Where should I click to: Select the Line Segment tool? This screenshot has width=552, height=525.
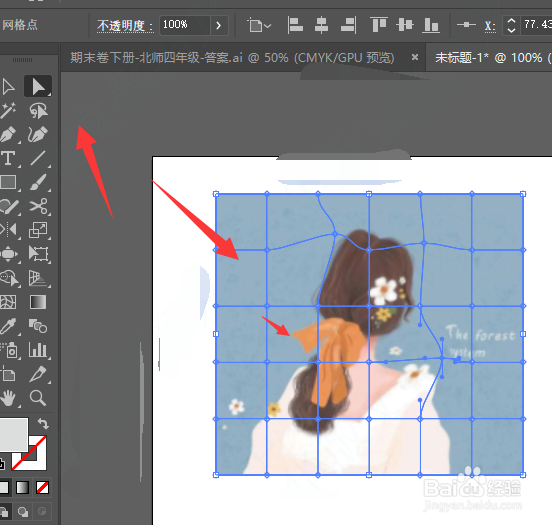click(x=38, y=158)
